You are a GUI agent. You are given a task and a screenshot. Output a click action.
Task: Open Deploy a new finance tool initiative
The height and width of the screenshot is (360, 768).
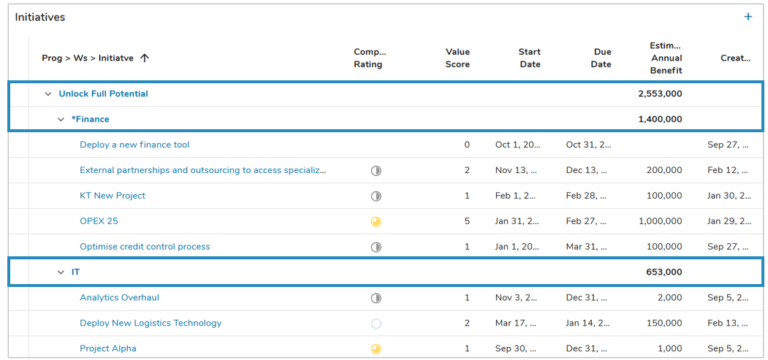(x=135, y=145)
